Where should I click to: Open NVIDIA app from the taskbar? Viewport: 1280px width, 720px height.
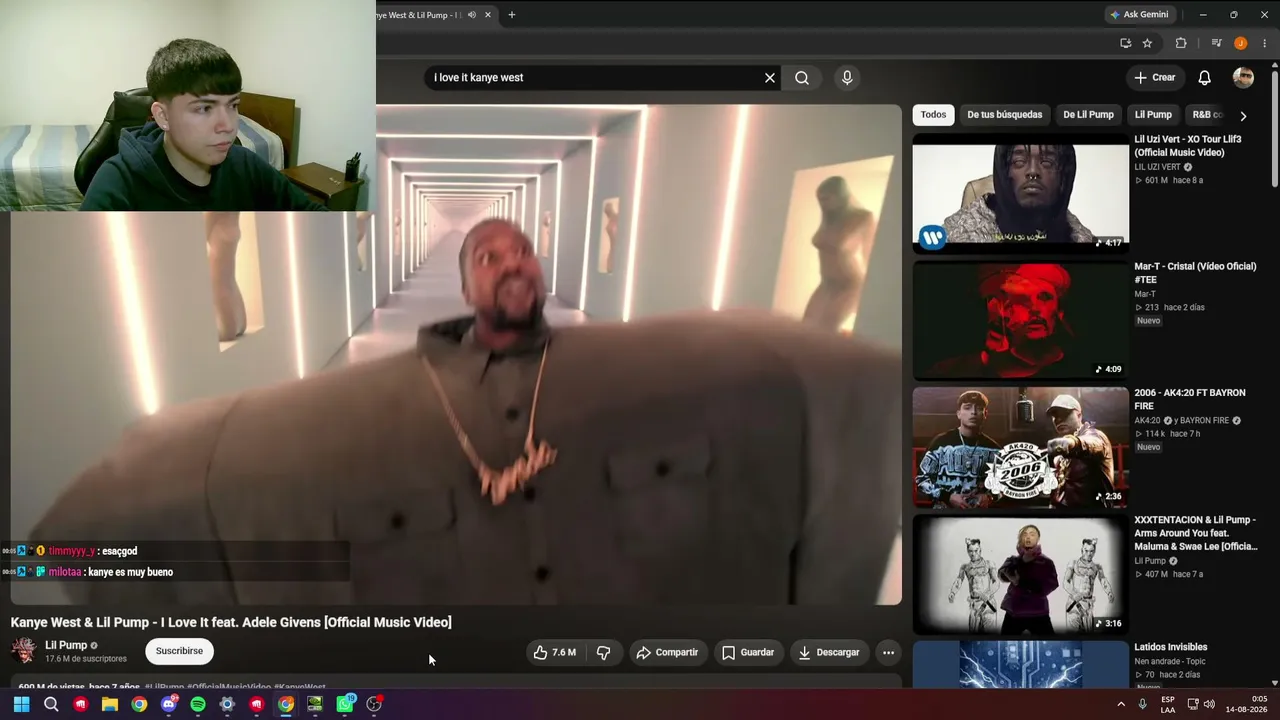[x=315, y=704]
